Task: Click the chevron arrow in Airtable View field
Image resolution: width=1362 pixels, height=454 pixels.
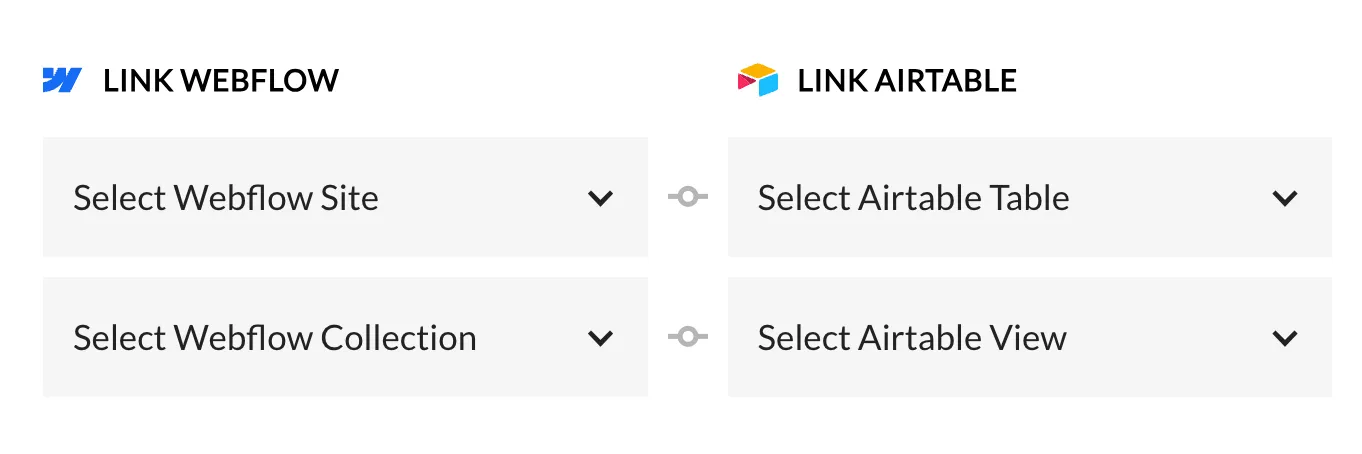Action: (x=1285, y=338)
